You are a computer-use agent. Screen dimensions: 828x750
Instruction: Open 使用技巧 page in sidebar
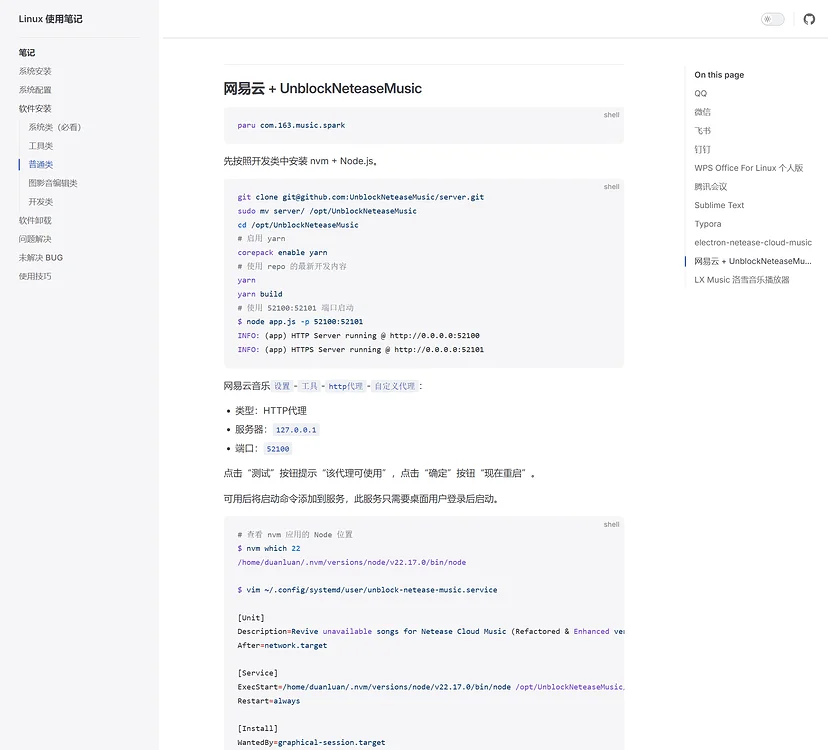point(35,276)
